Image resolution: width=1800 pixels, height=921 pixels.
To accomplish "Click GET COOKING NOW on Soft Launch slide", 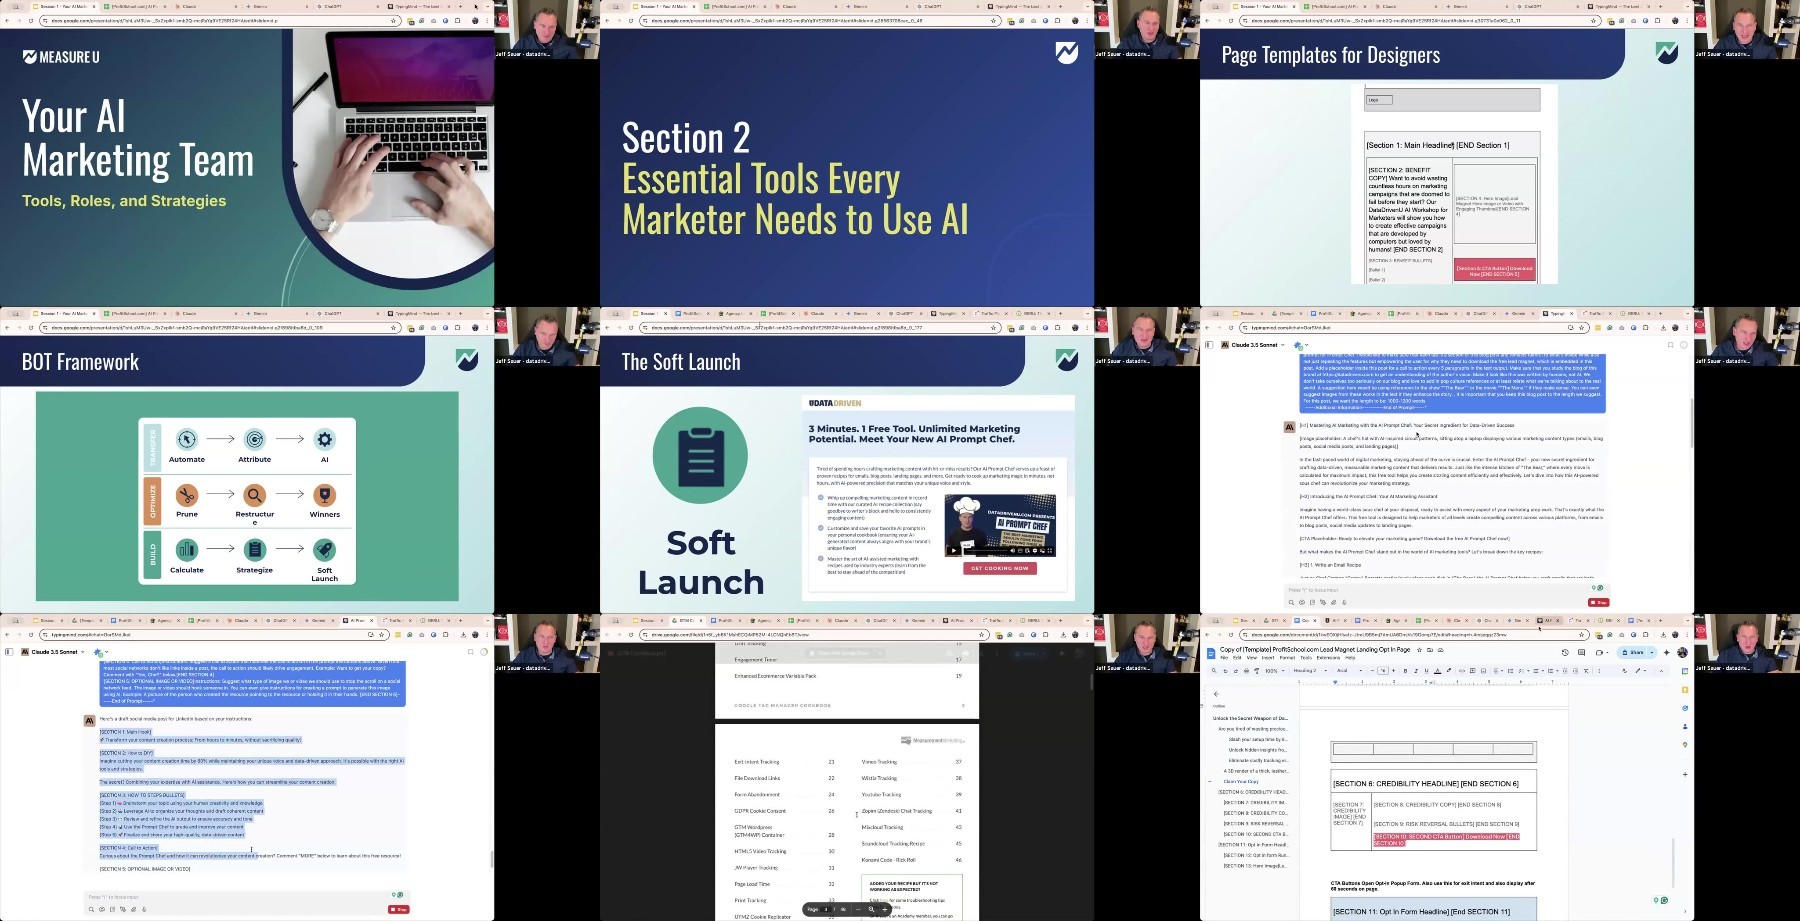I will pyautogui.click(x=999, y=568).
